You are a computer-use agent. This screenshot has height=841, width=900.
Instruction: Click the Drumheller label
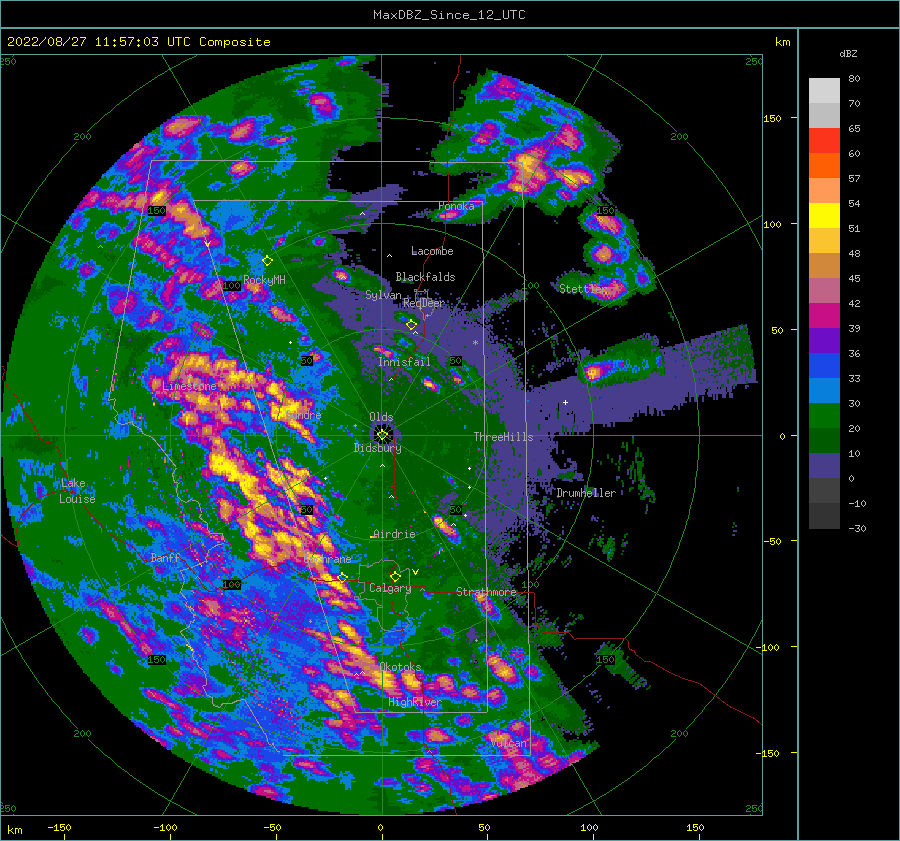586,493
